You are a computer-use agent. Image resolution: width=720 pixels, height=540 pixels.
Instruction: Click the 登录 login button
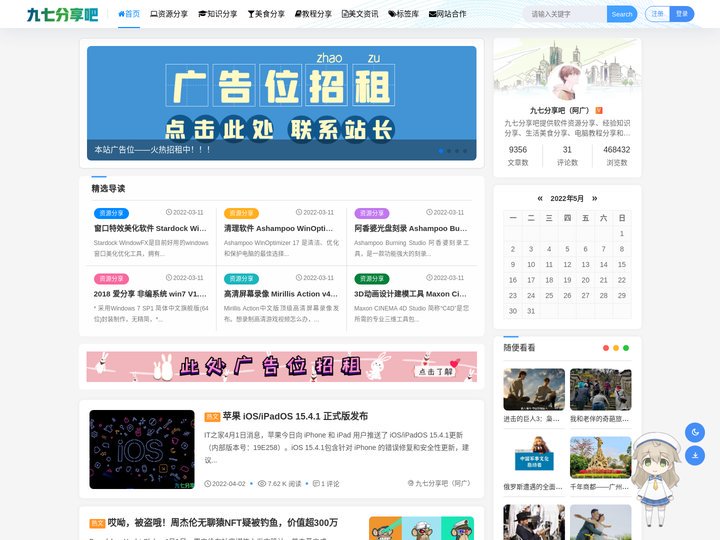click(682, 14)
